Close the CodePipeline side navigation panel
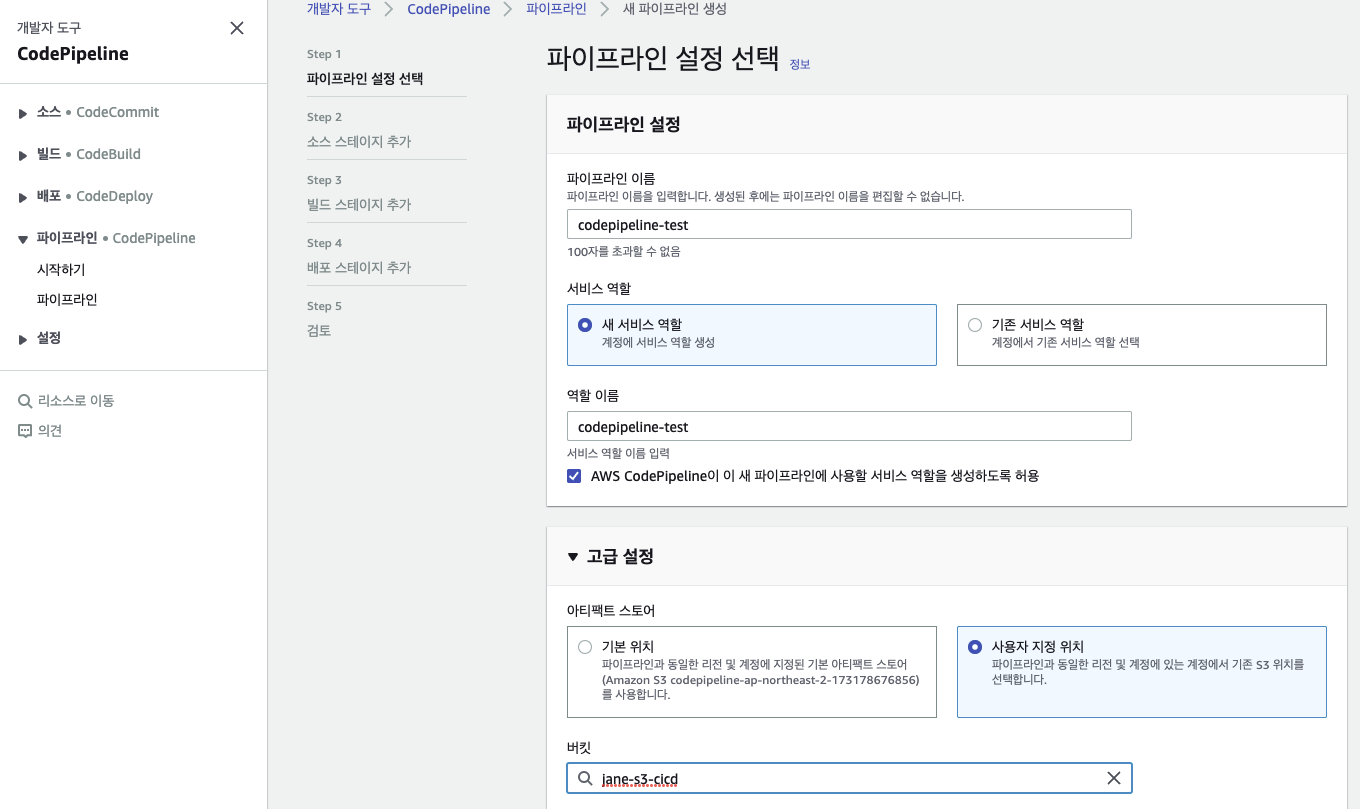Image resolution: width=1360 pixels, height=809 pixels. tap(237, 28)
